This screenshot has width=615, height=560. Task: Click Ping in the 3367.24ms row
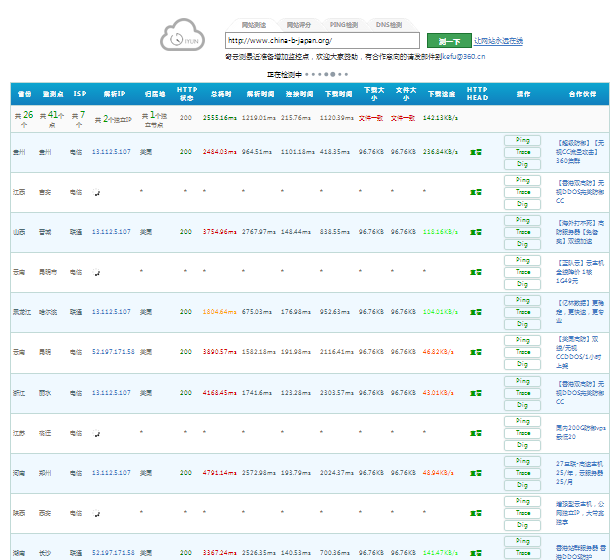pos(522,541)
